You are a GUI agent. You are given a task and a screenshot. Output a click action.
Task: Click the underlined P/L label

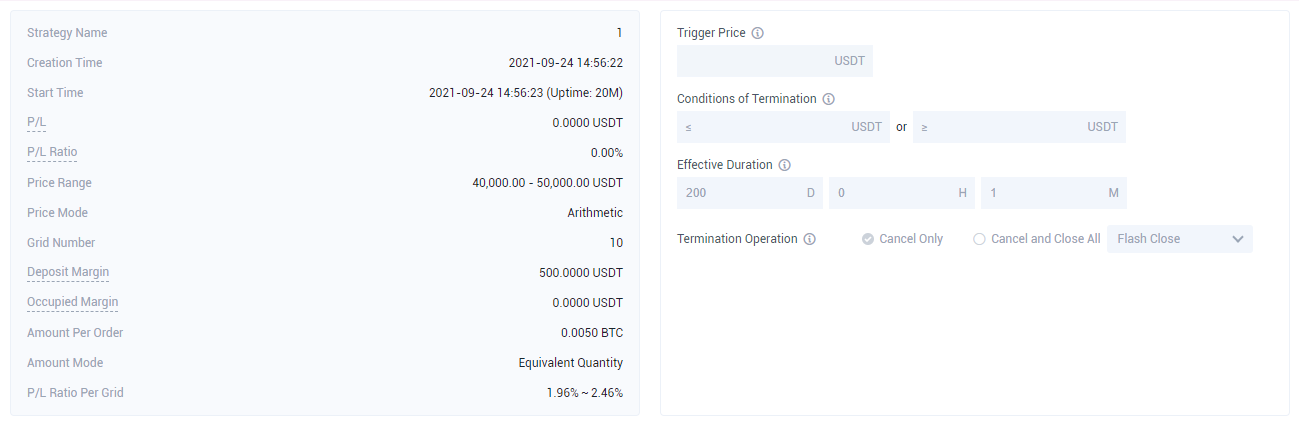point(37,123)
